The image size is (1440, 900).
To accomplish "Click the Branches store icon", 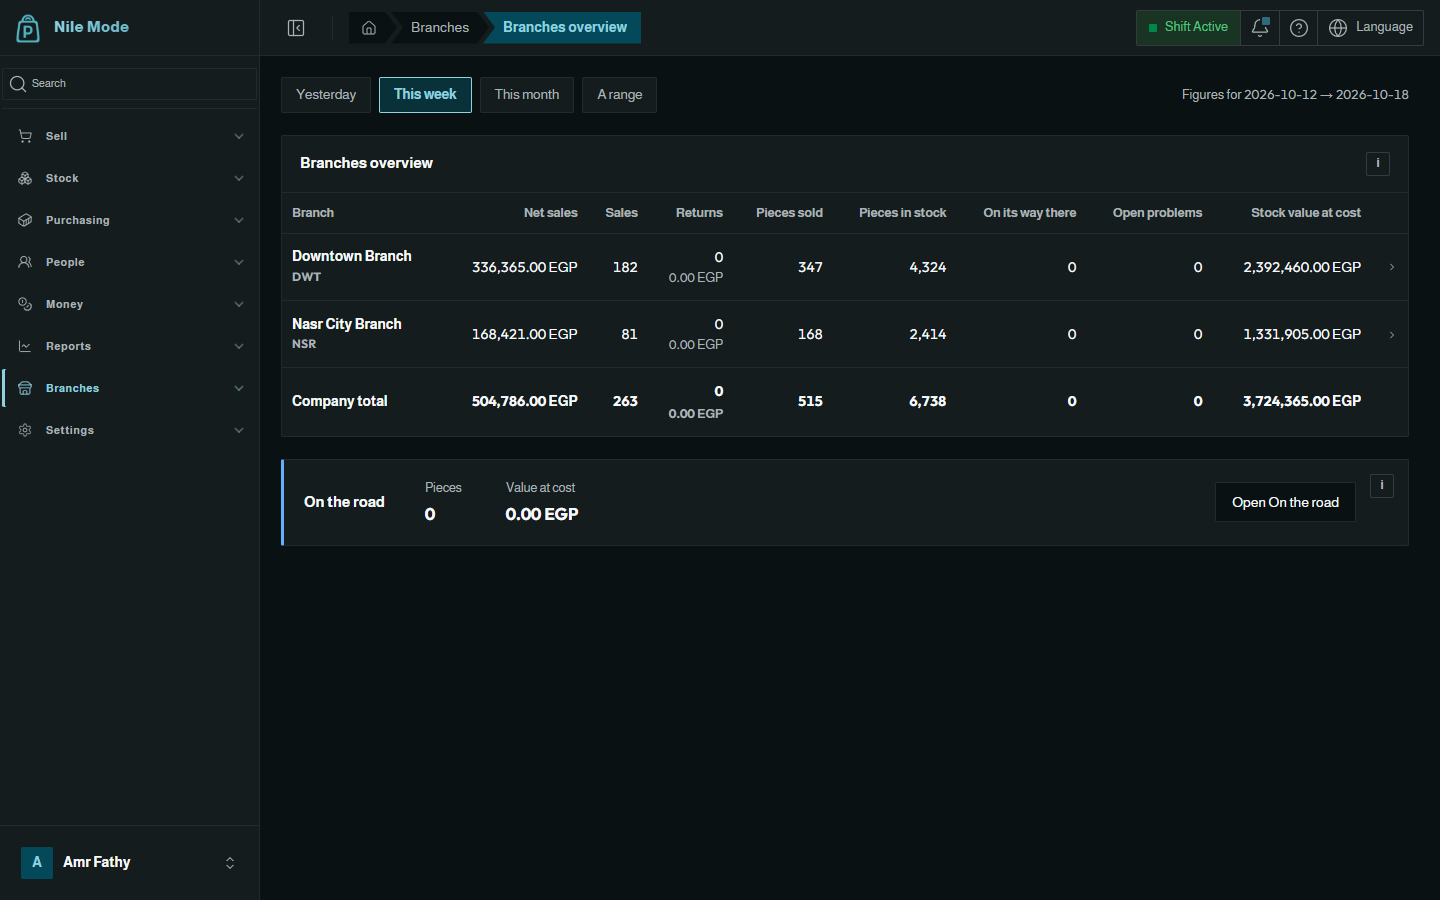I will click(25, 388).
